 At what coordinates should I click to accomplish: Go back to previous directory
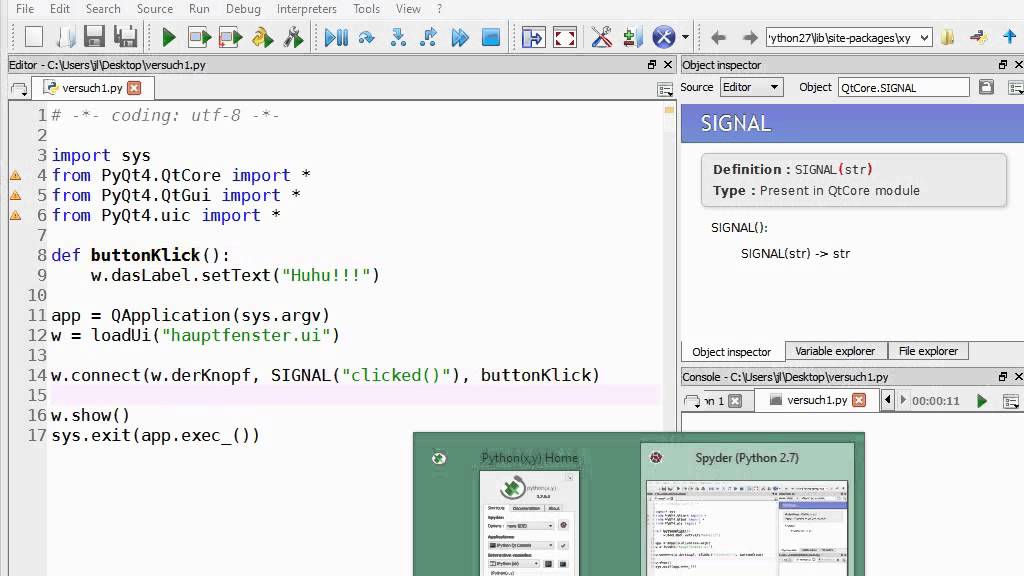[718, 38]
